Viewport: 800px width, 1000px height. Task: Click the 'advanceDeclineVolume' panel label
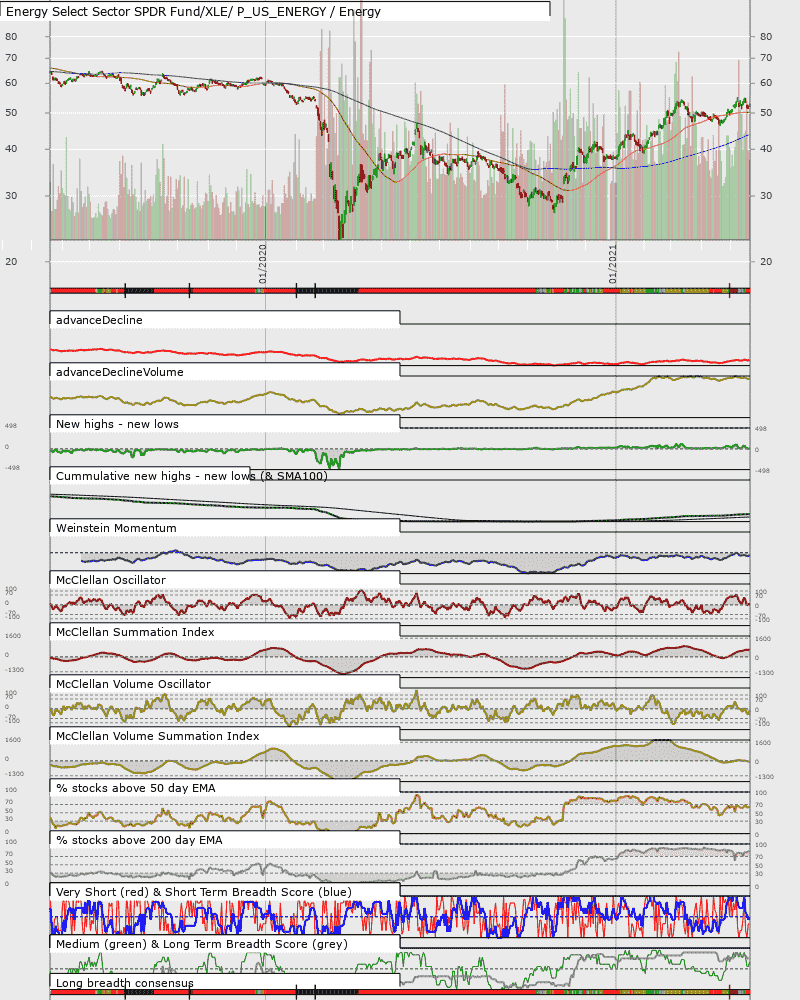pos(119,372)
